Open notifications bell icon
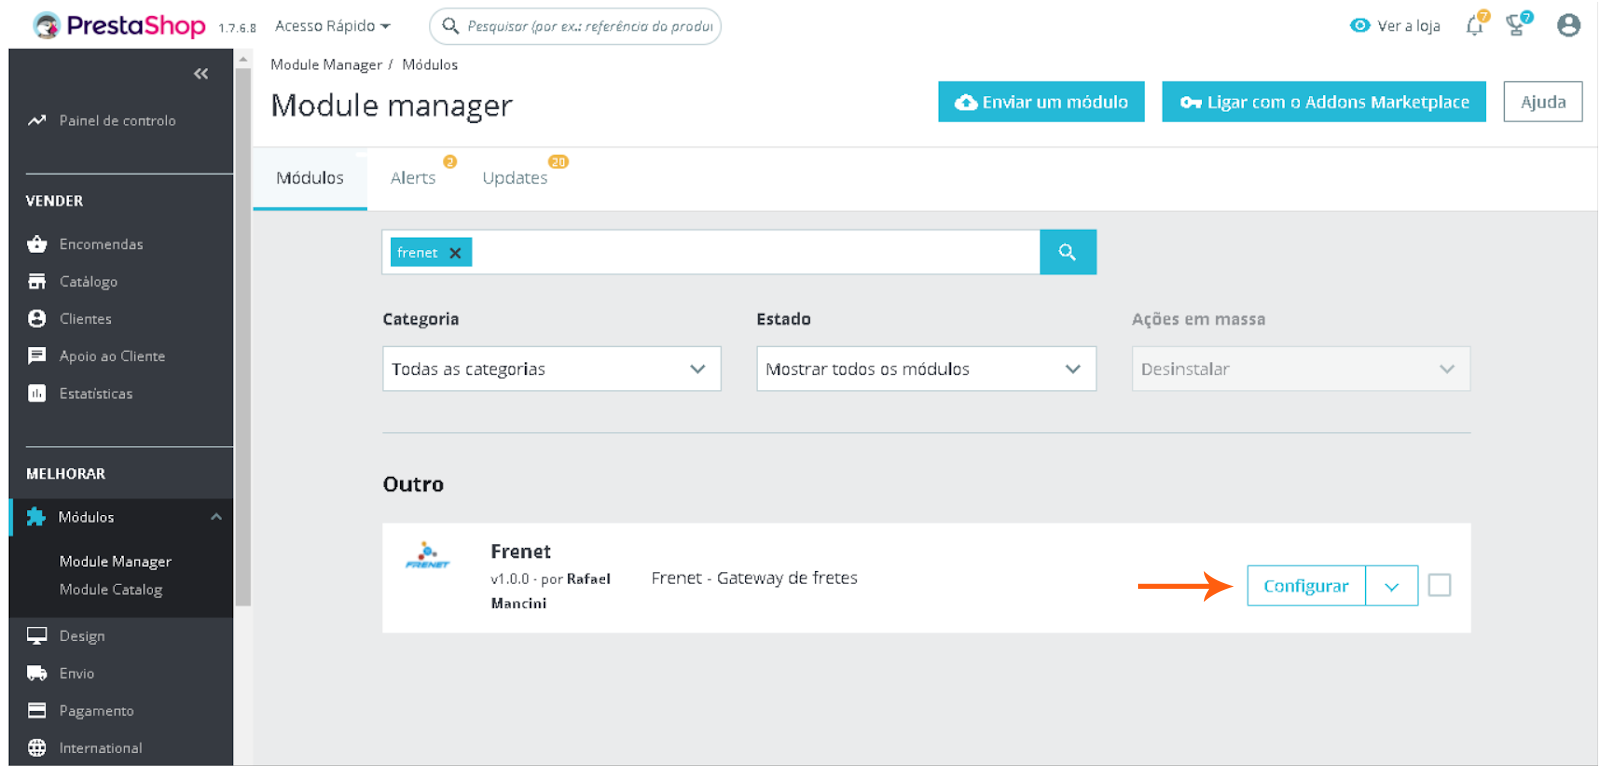Screen dimensions: 1600x766 (1474, 26)
